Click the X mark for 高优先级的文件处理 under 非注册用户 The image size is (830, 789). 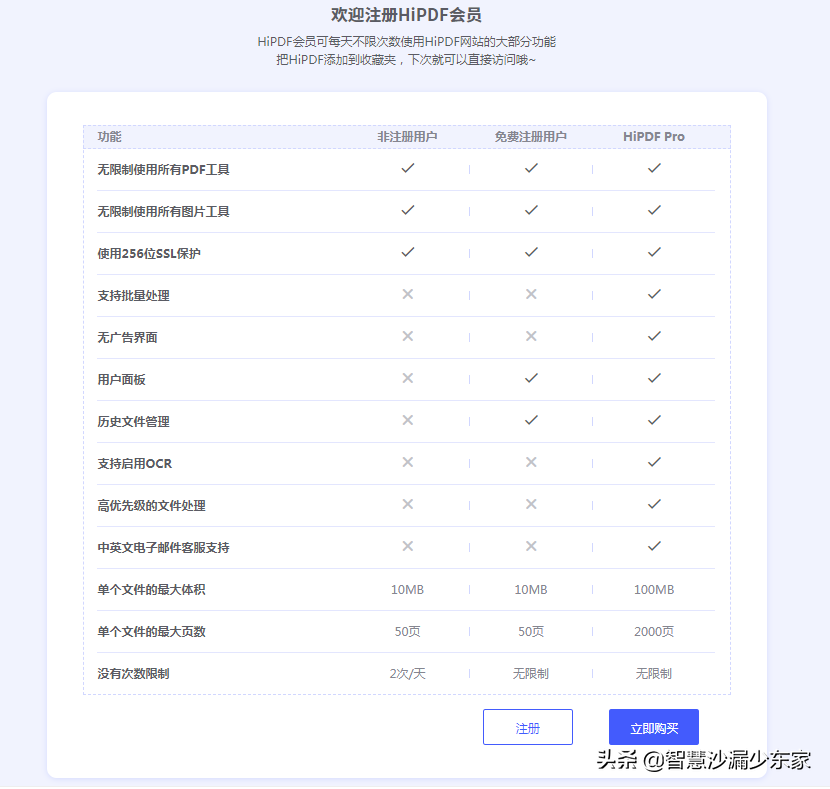pyautogui.click(x=408, y=504)
